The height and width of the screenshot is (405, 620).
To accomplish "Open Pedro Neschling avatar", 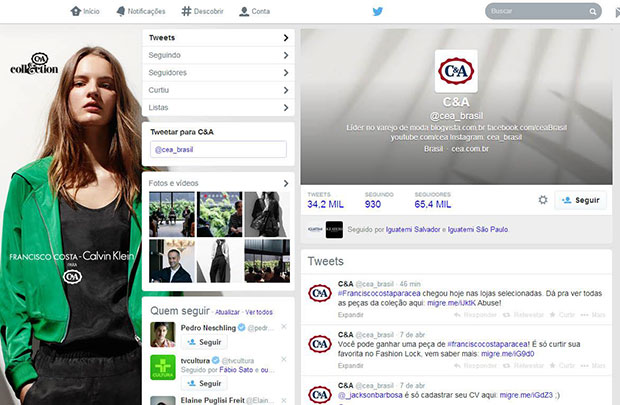I will tap(163, 334).
